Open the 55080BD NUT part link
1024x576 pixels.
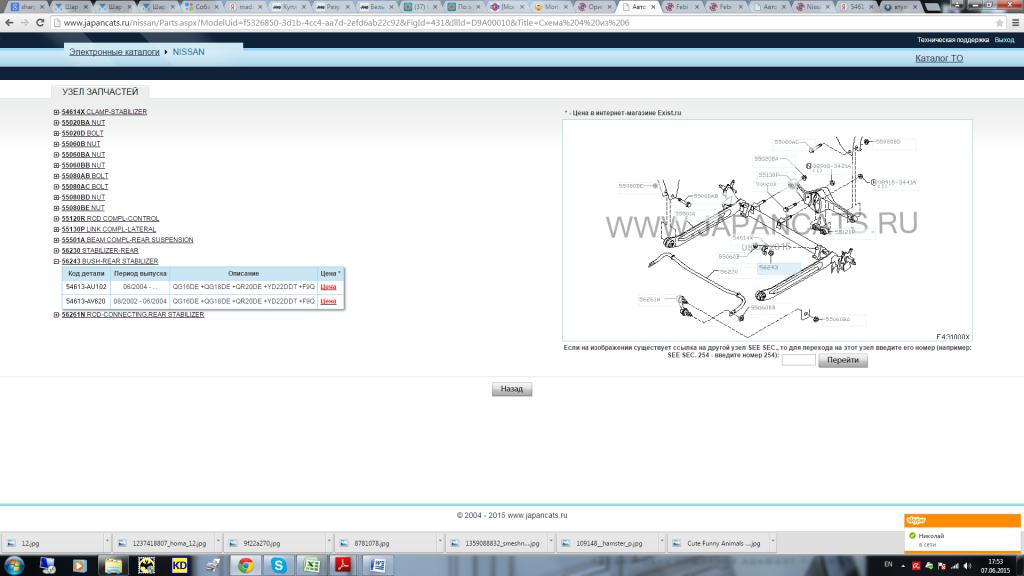tap(83, 197)
